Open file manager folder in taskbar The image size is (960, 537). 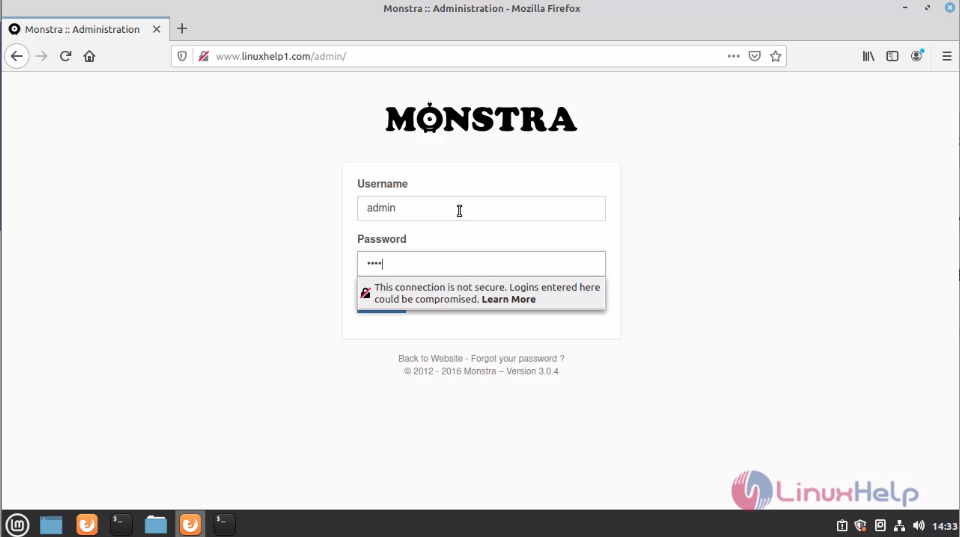tap(156, 525)
